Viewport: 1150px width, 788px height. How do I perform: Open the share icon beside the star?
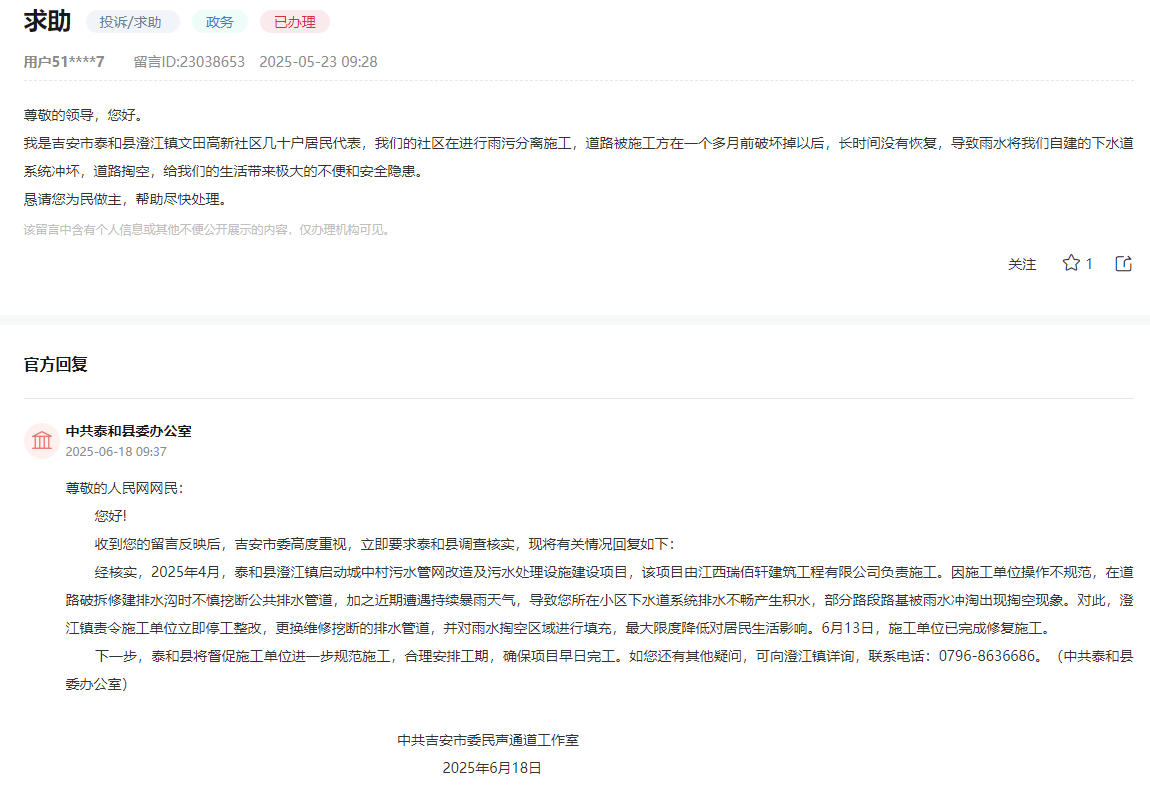1123,264
